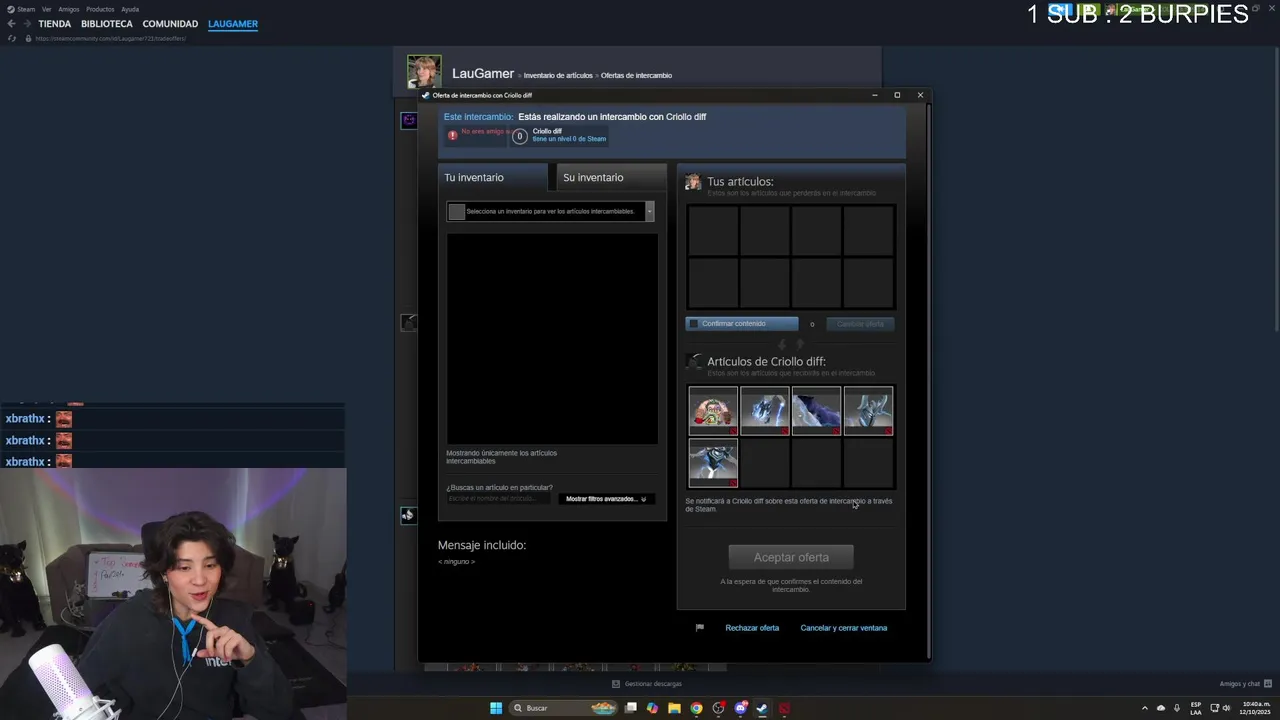
Task: Open the Windows Start menu
Action: click(496, 708)
